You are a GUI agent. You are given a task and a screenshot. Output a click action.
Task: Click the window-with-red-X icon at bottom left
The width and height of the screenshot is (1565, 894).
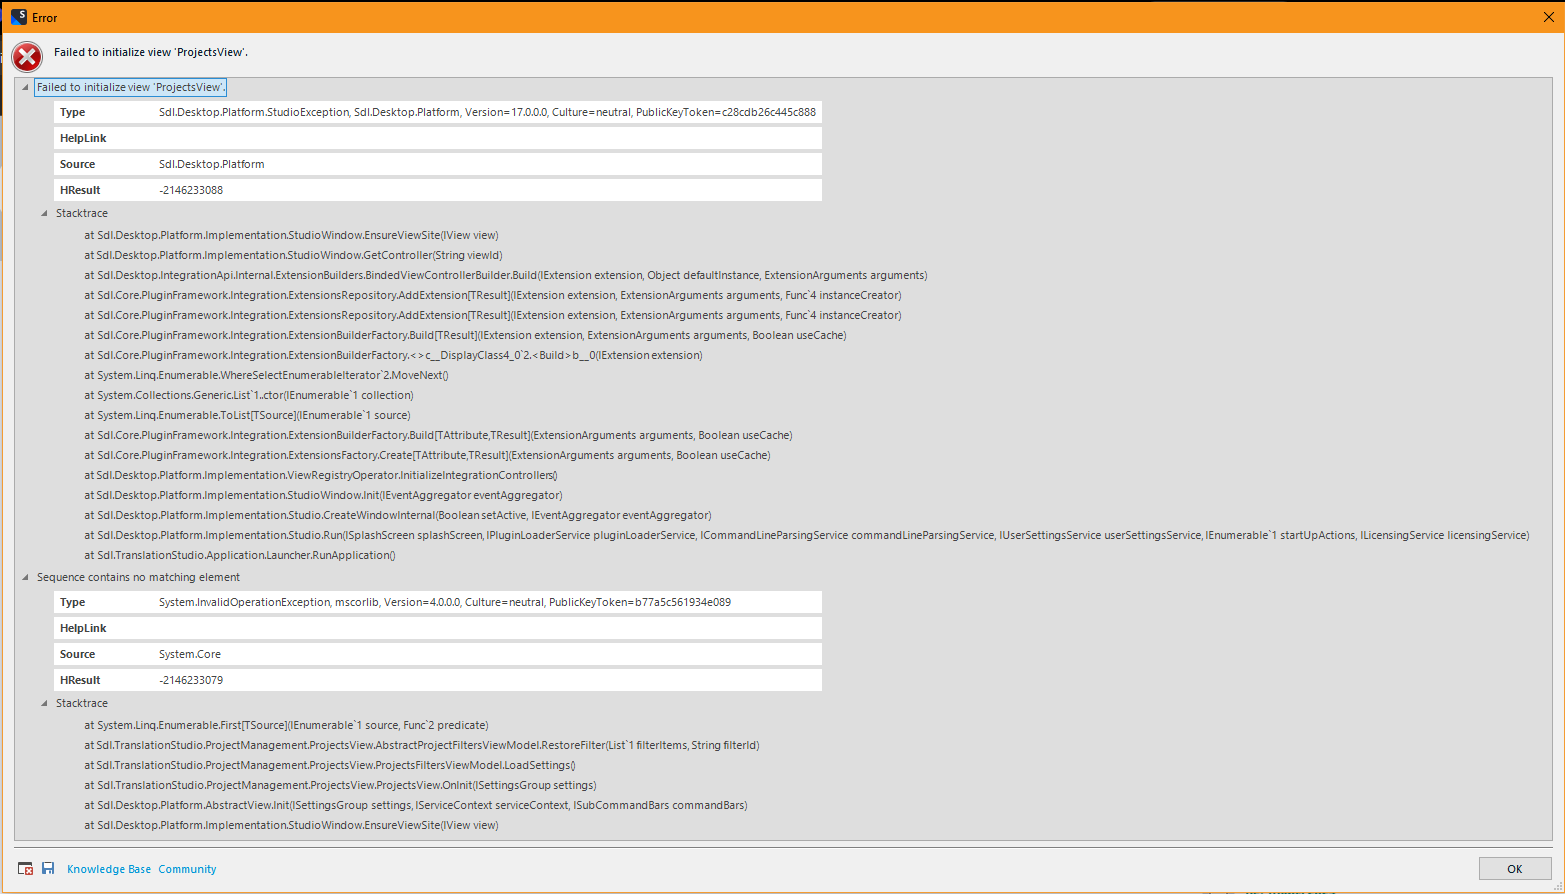tap(26, 869)
